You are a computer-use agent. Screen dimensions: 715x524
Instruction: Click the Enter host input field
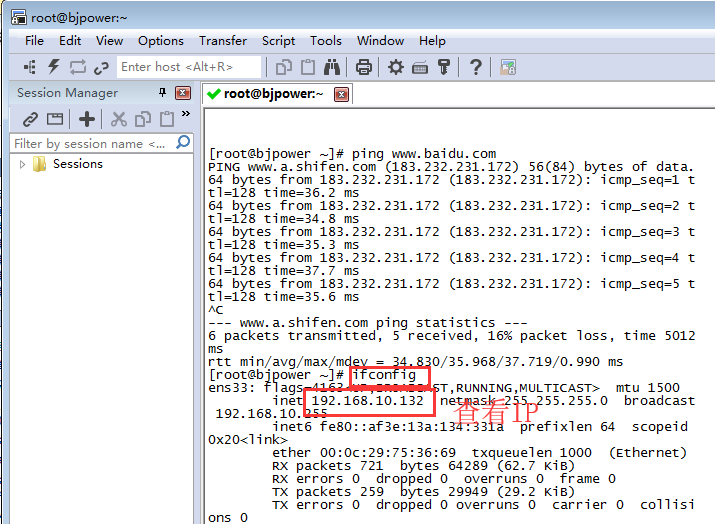(x=188, y=67)
